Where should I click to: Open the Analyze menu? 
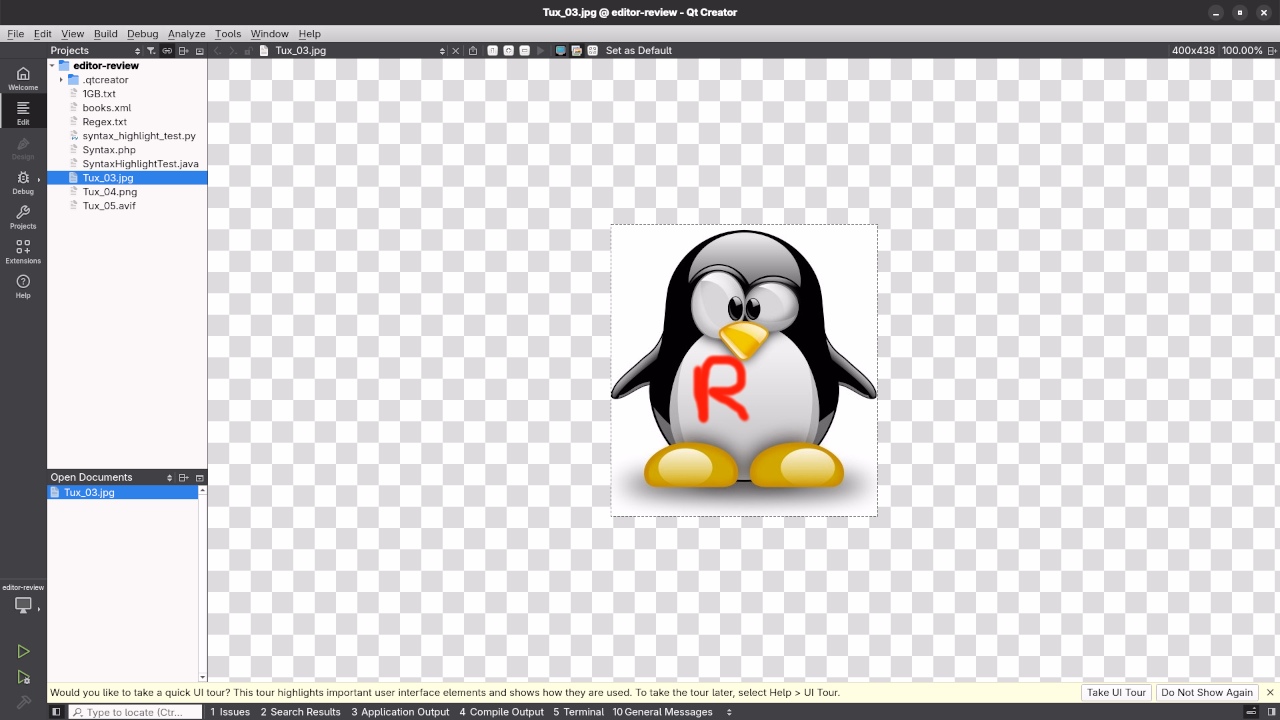pyautogui.click(x=186, y=34)
